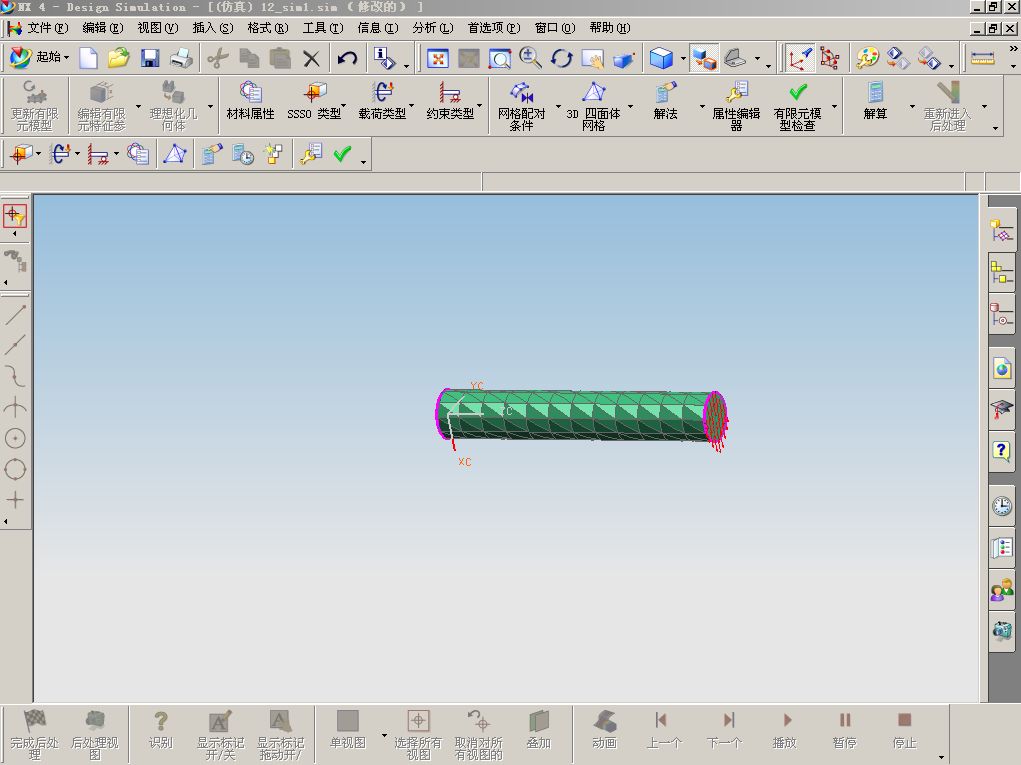Click the shaded cube display icon
This screenshot has width=1021, height=765.
[x=661, y=59]
